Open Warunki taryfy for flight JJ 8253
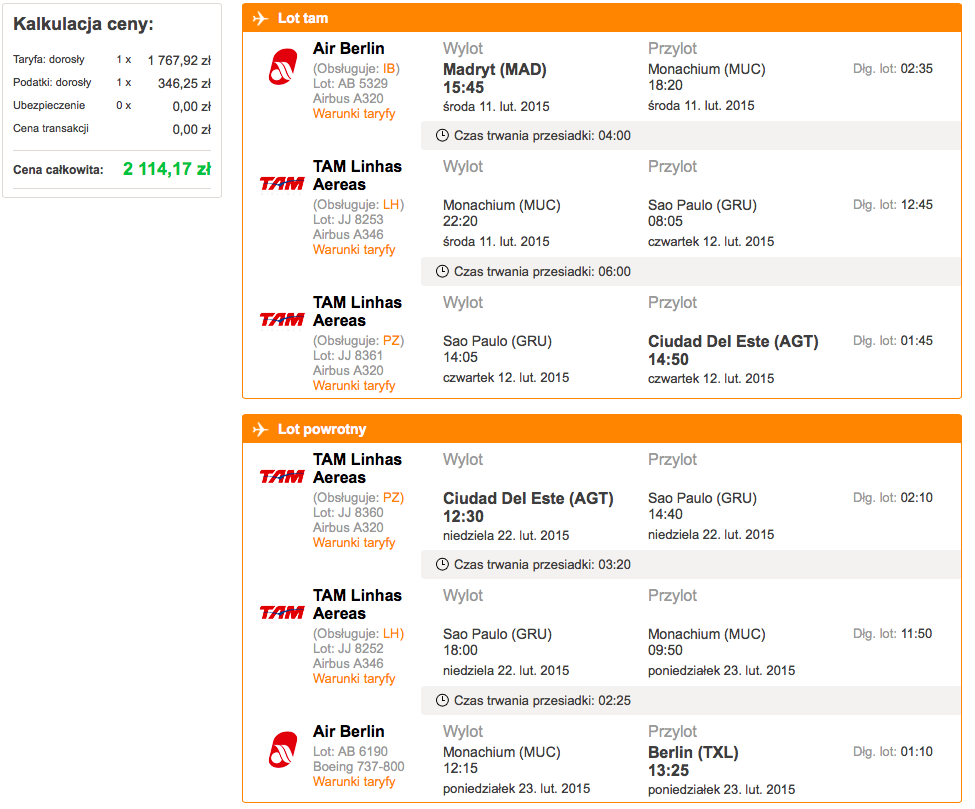The width and height of the screenshot is (975, 809). [x=354, y=250]
